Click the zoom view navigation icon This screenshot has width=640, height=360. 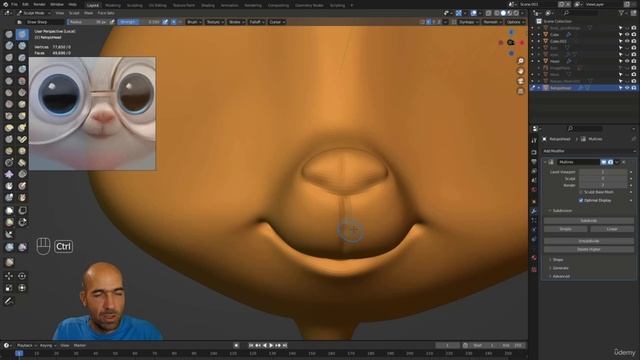pos(520,61)
